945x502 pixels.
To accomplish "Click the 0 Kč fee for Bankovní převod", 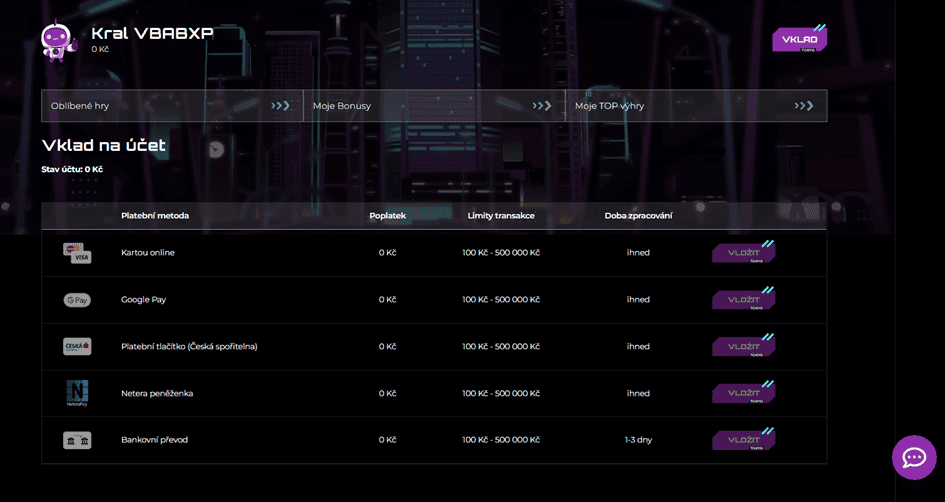I will click(x=388, y=440).
